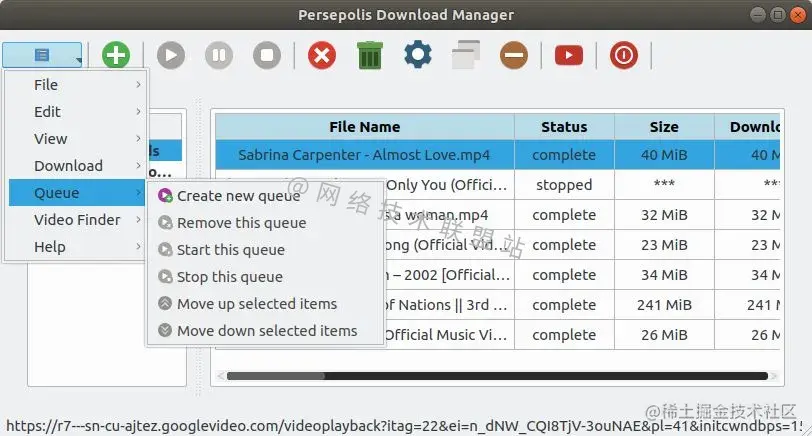
Task: Click the green add new download icon
Action: 115,55
